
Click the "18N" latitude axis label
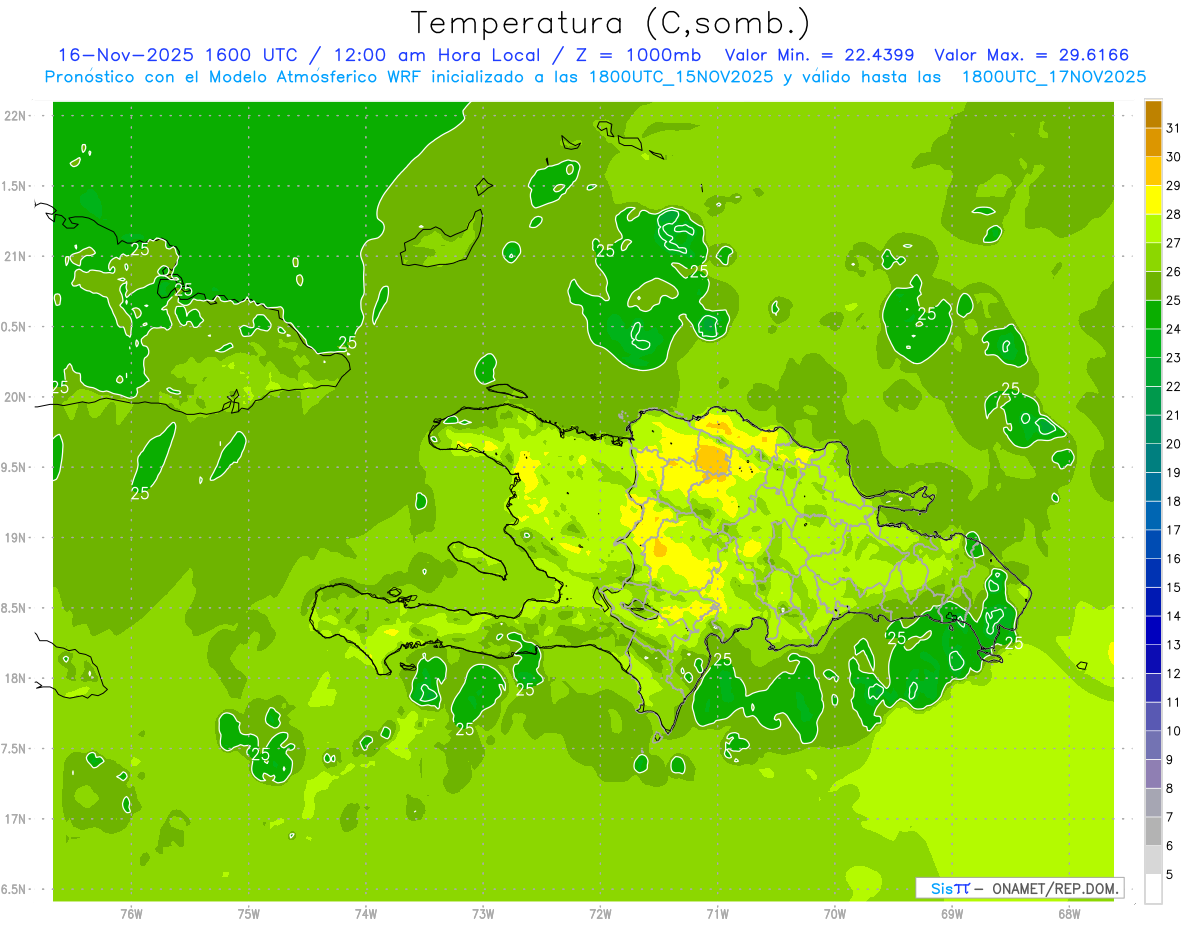(x=15, y=679)
